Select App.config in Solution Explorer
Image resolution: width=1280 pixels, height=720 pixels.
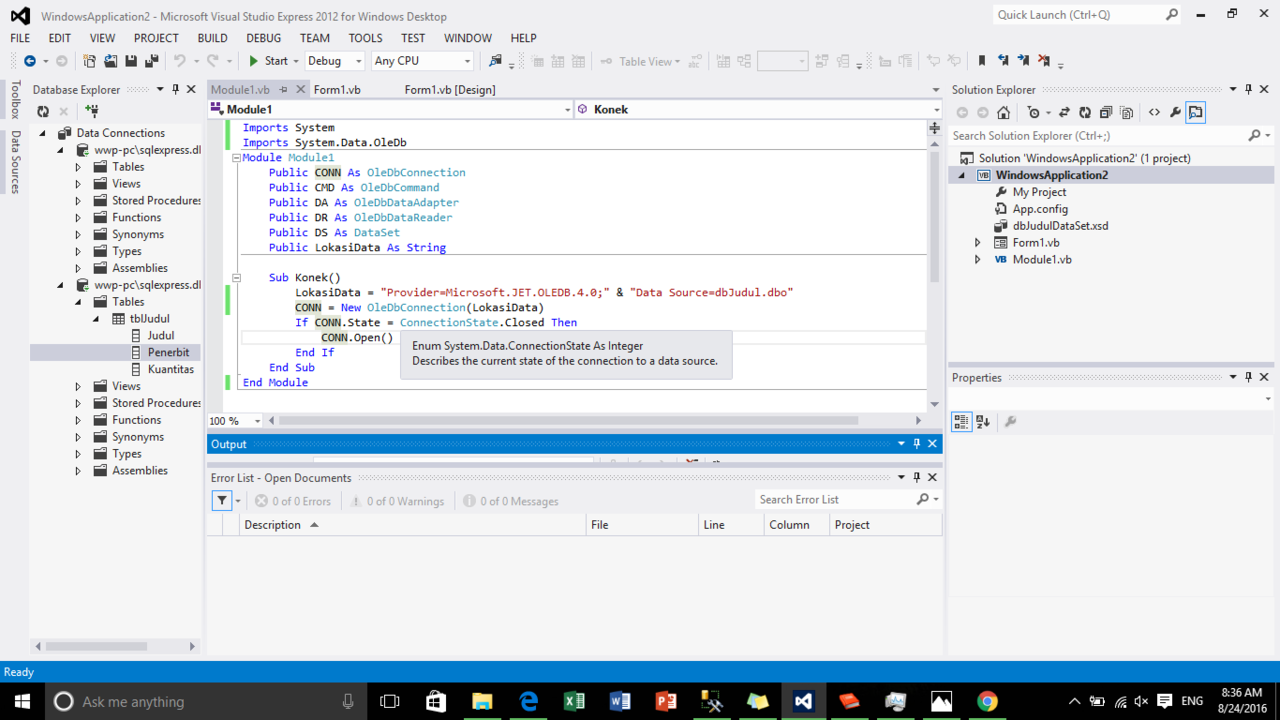(x=1040, y=209)
